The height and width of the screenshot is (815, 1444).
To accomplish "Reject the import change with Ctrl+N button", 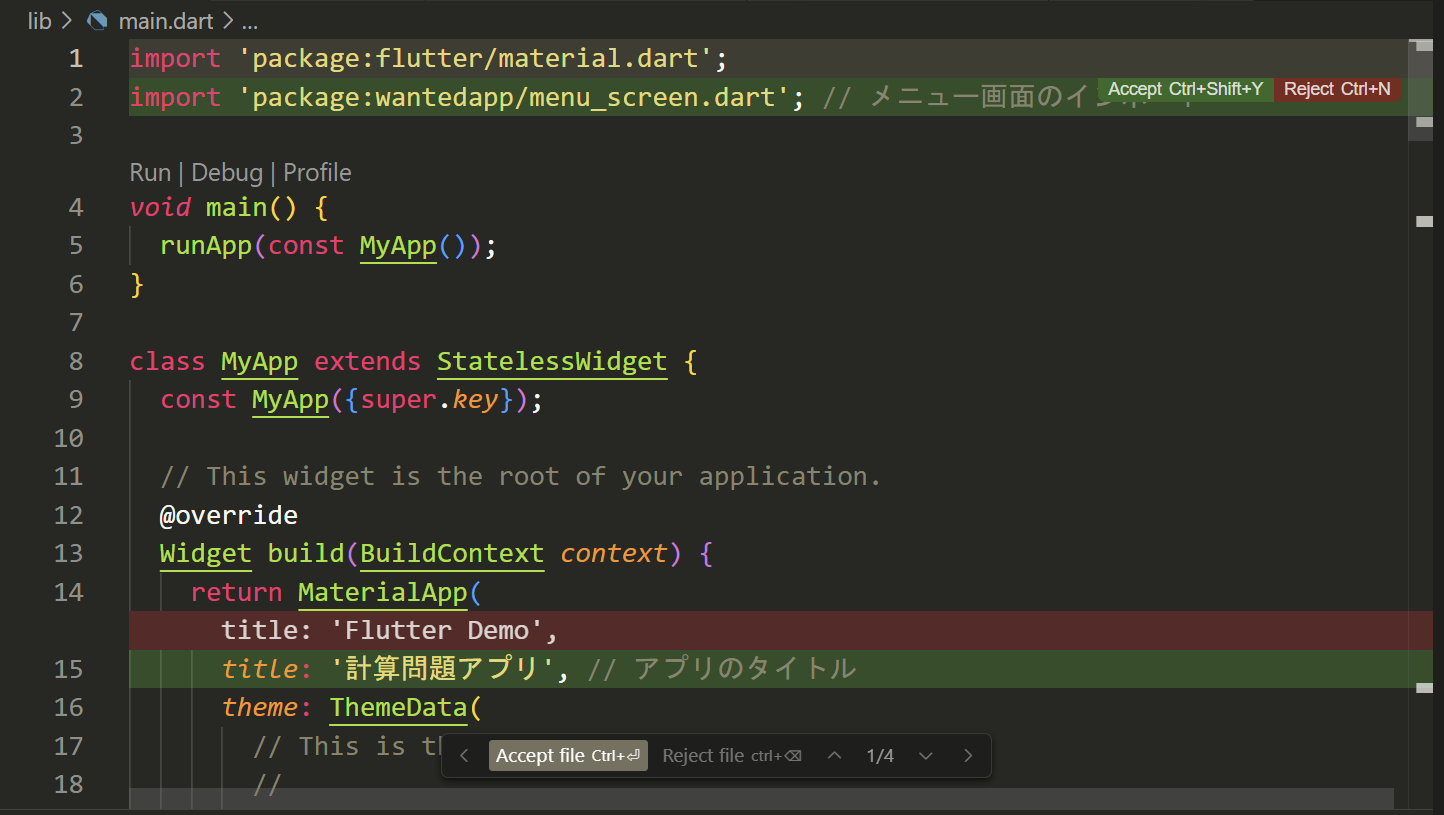I will click(x=1337, y=89).
